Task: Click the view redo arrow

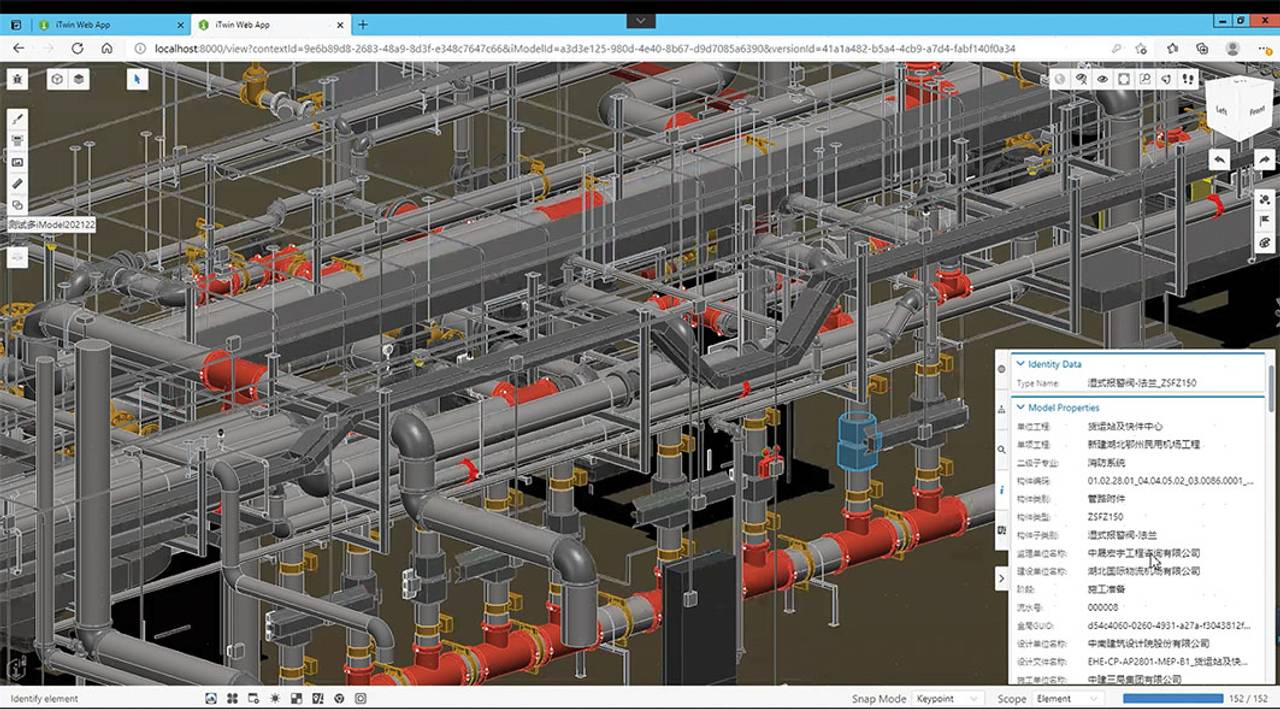Action: pos(1263,160)
